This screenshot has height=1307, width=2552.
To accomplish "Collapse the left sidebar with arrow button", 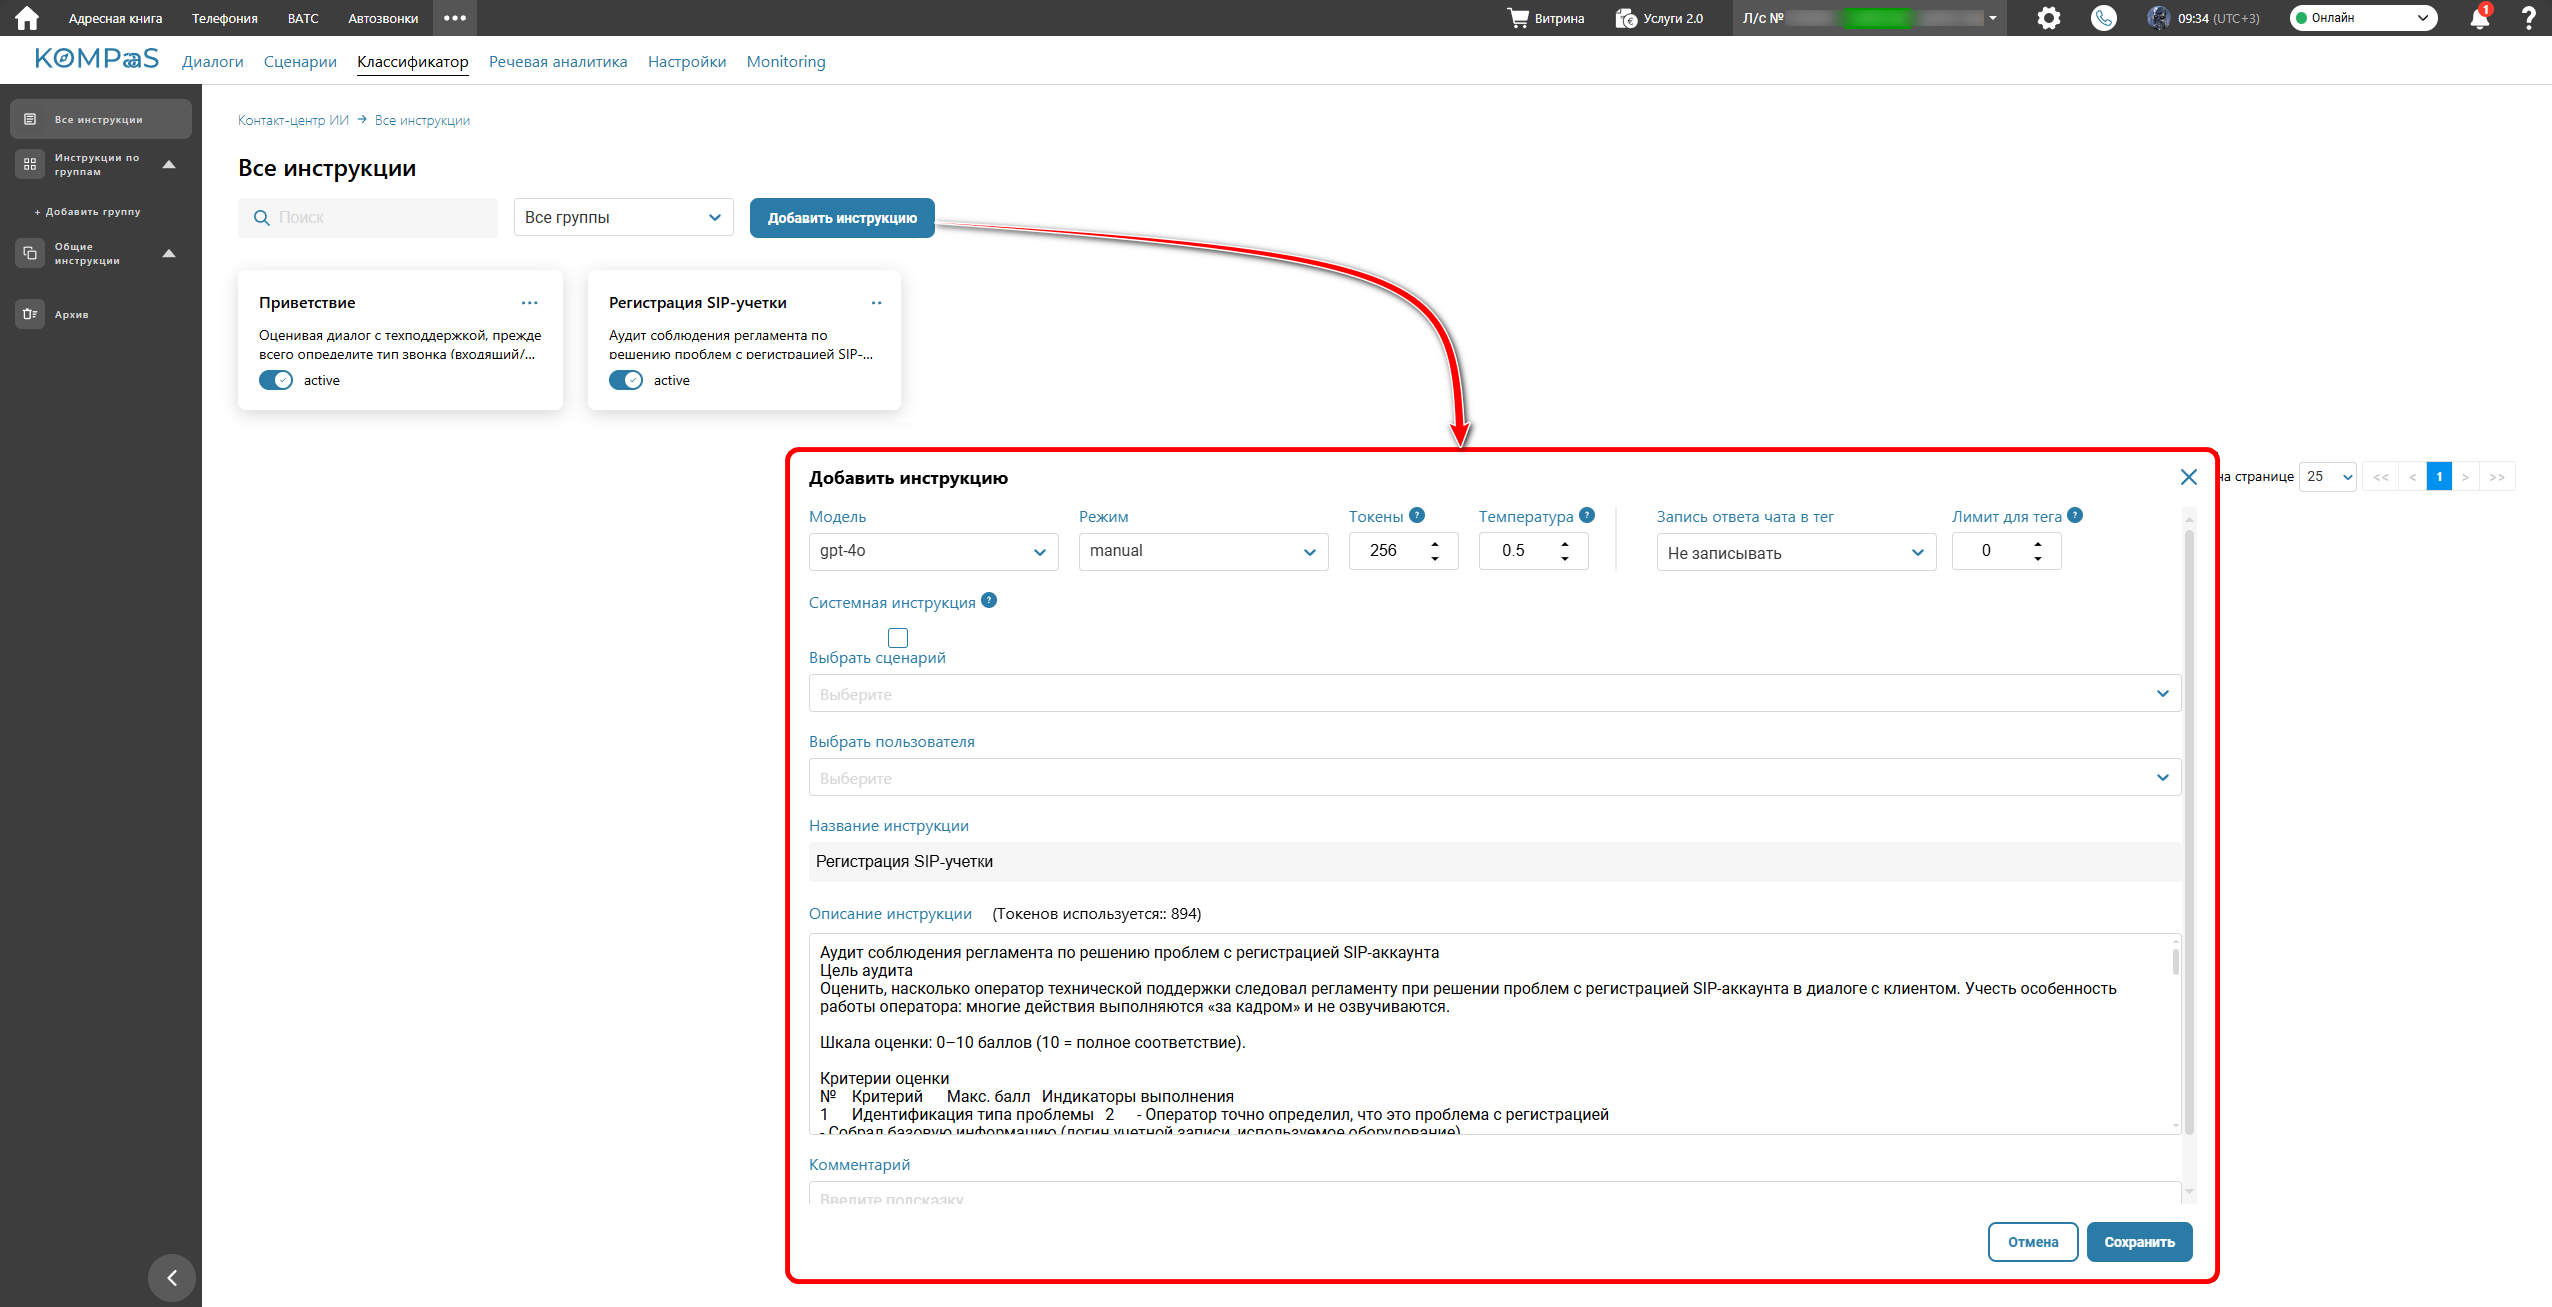I will click(x=172, y=1277).
